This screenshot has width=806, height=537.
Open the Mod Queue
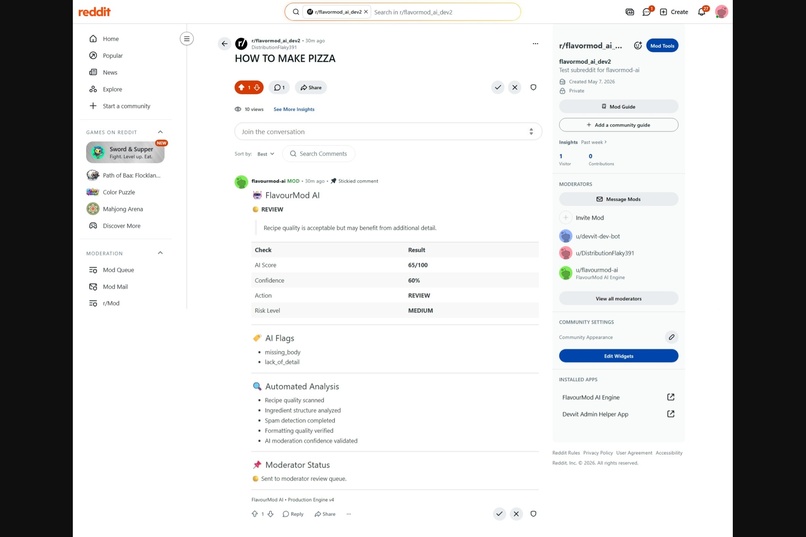point(118,270)
